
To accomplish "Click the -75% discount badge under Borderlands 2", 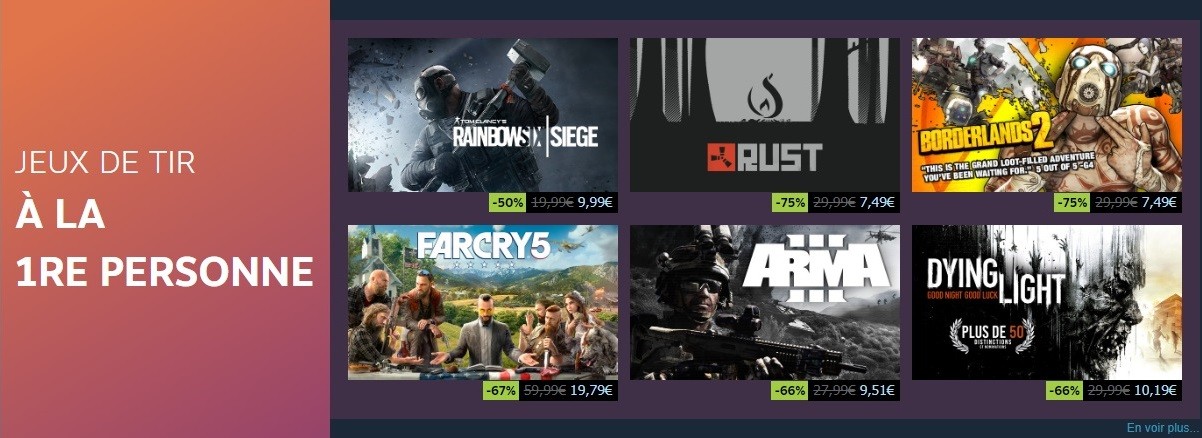I will tap(1073, 202).
